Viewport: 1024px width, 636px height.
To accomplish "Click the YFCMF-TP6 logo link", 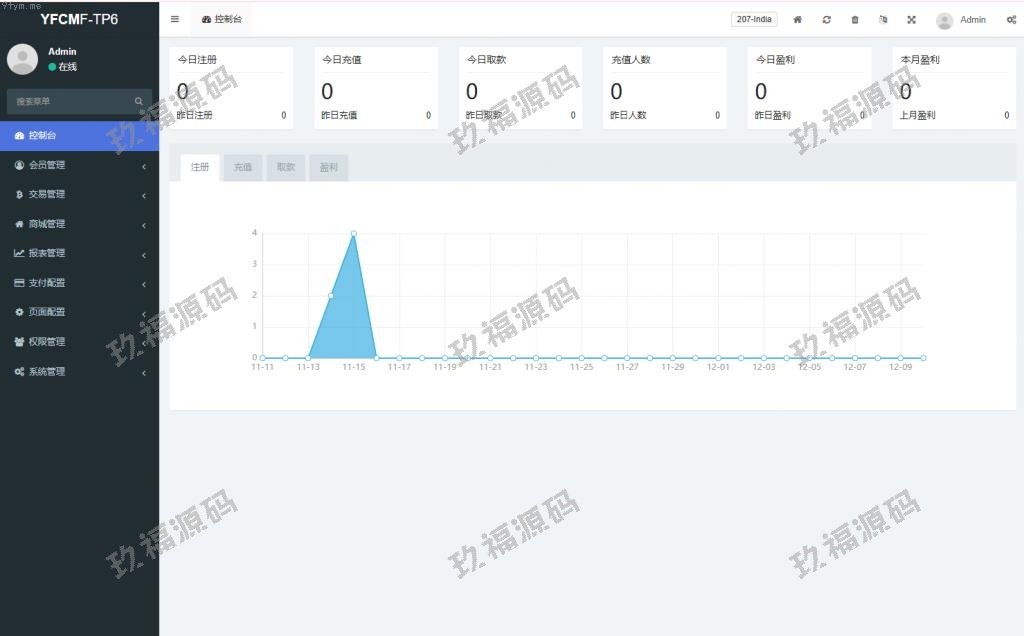I will [x=79, y=19].
